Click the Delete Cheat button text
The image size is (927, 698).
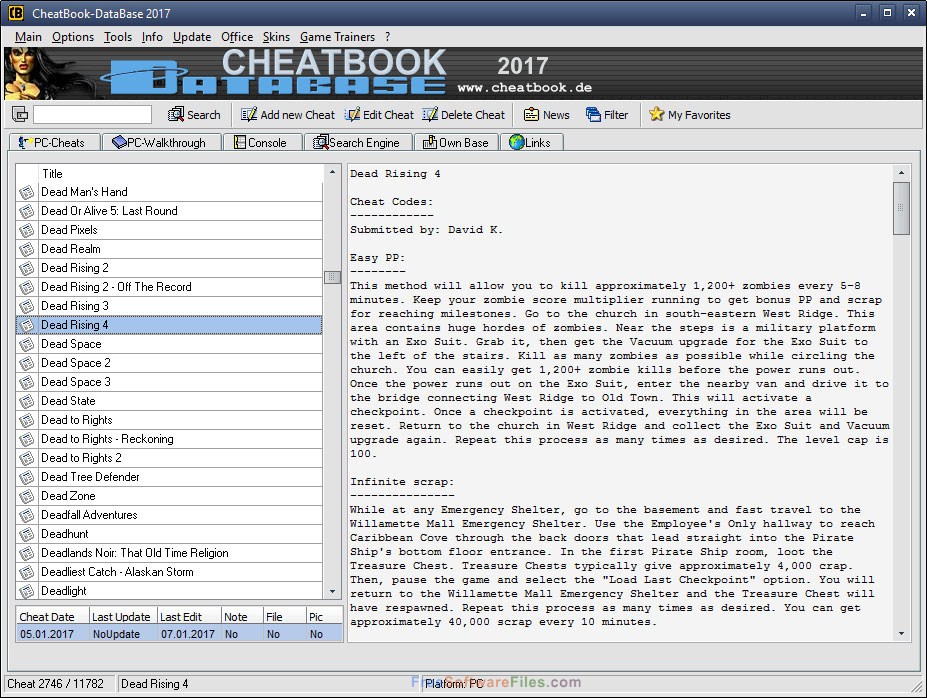(473, 115)
